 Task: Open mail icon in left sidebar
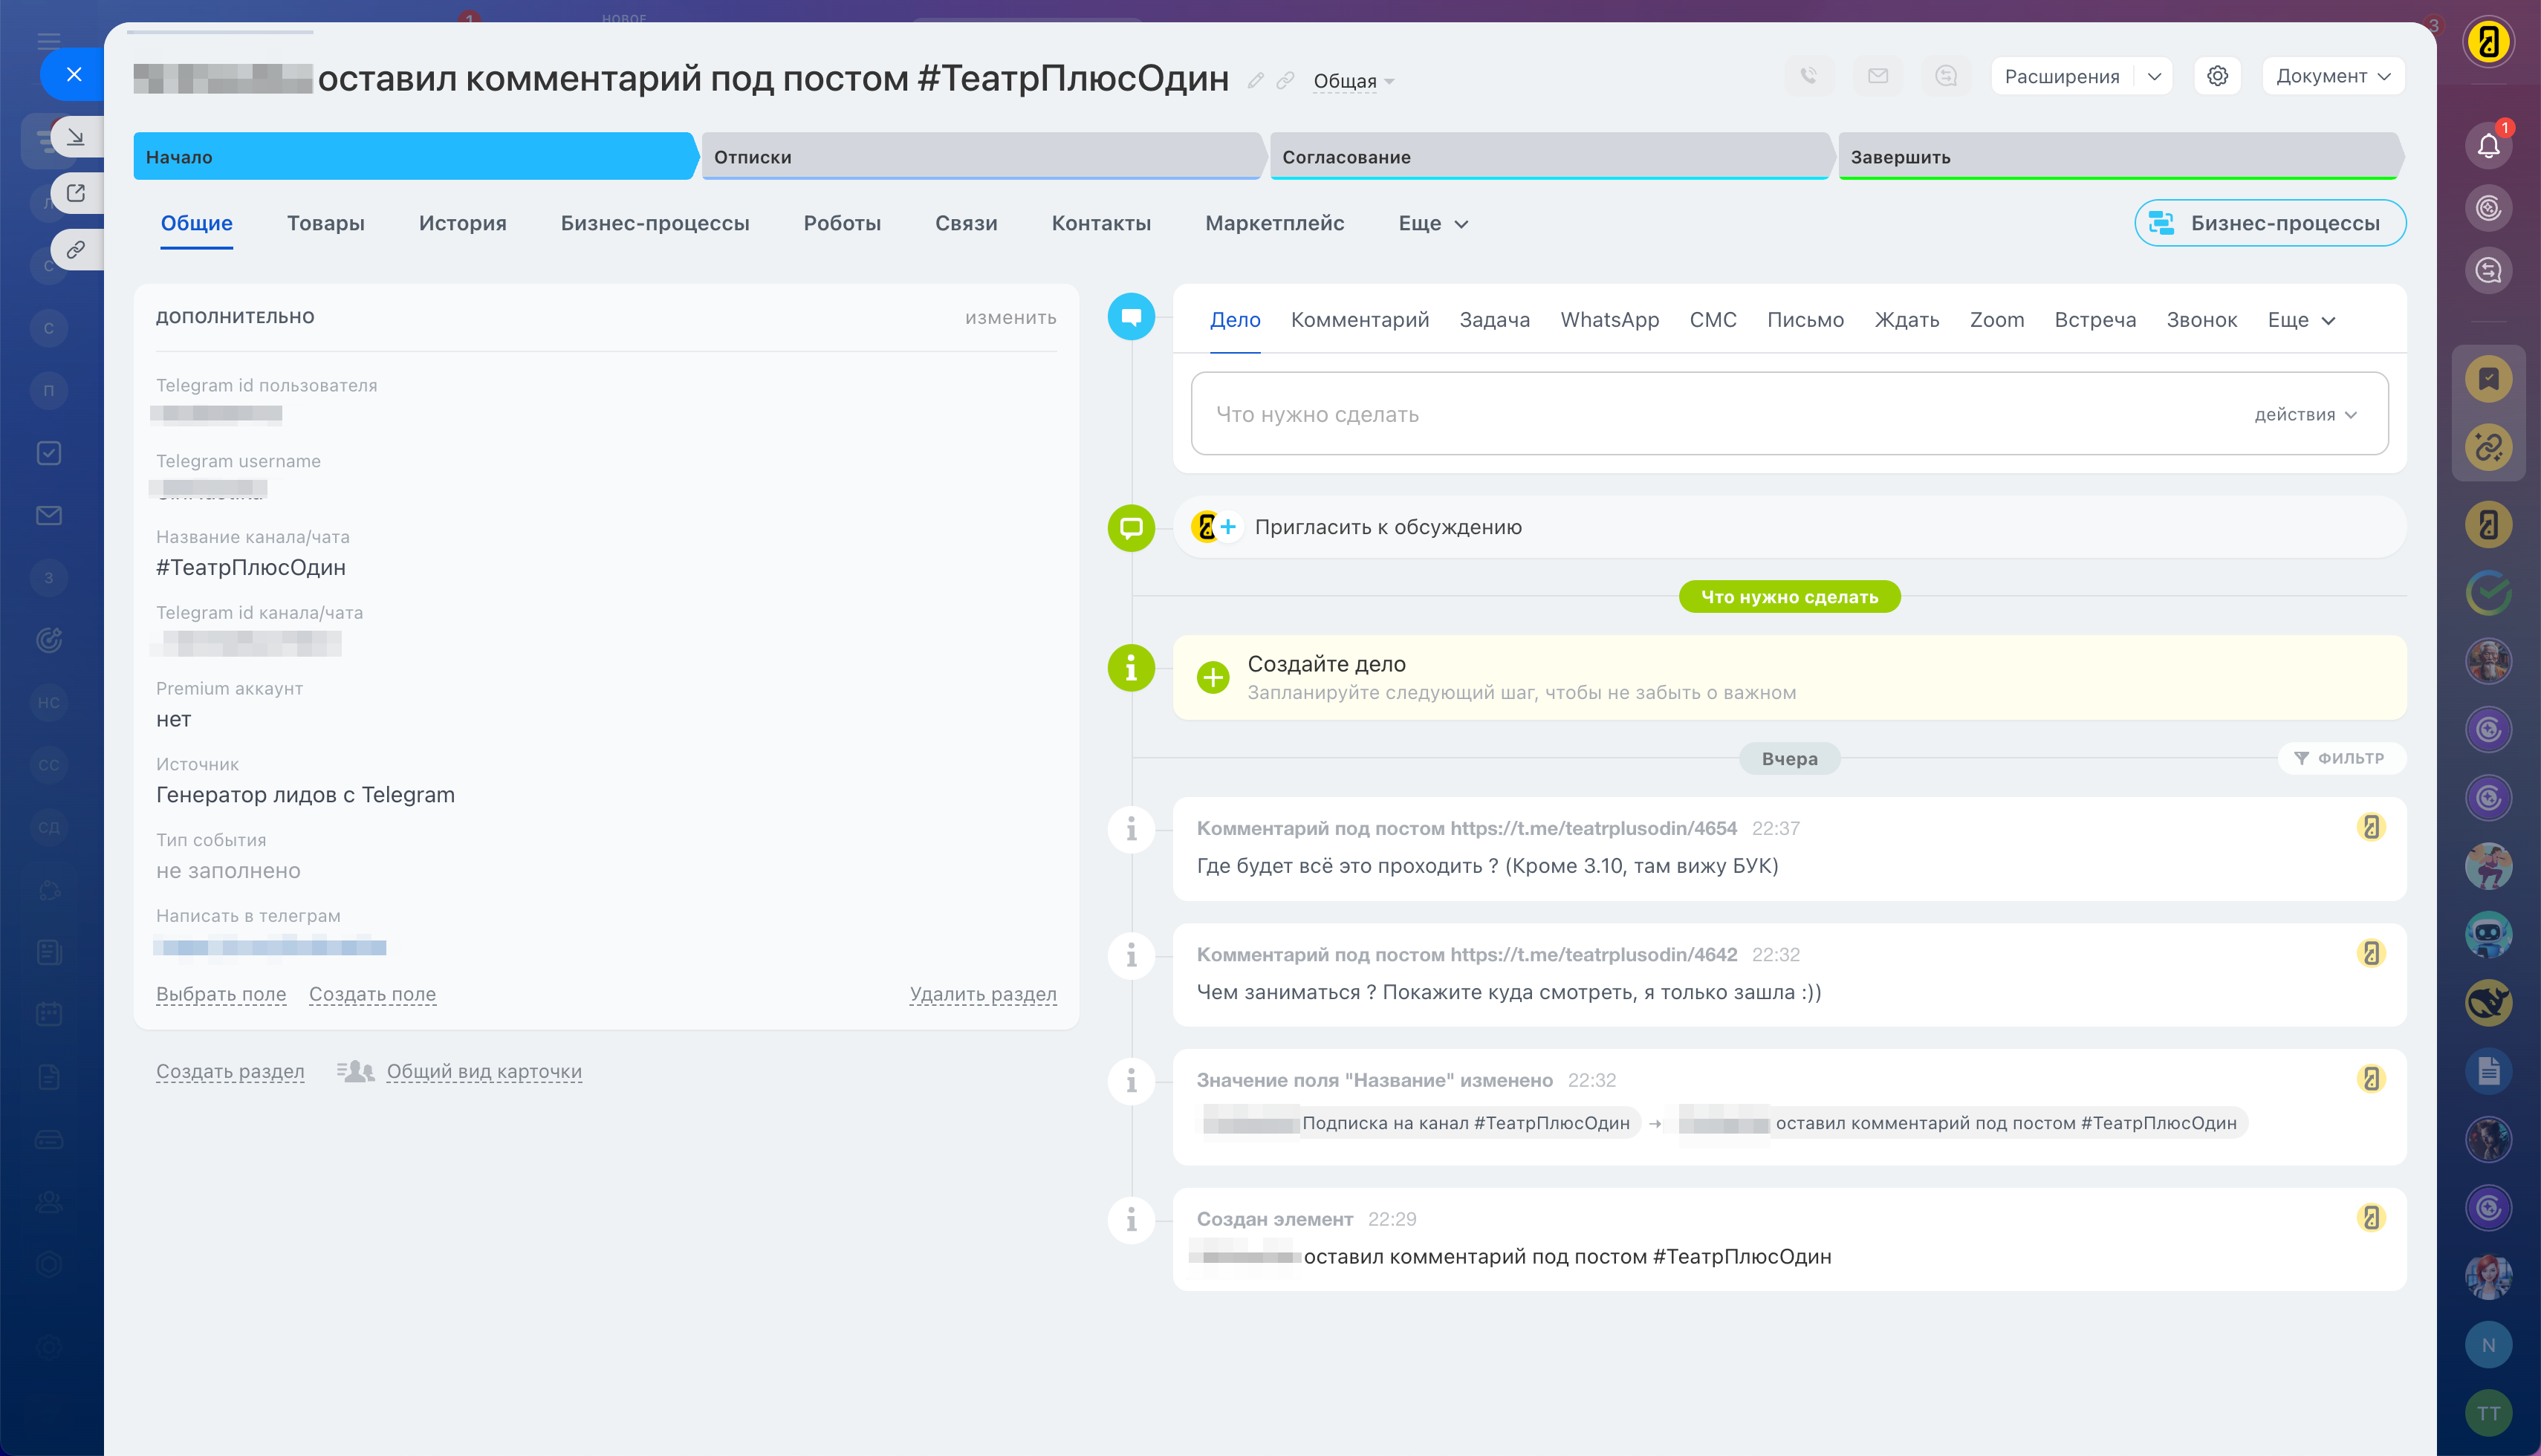click(x=49, y=515)
